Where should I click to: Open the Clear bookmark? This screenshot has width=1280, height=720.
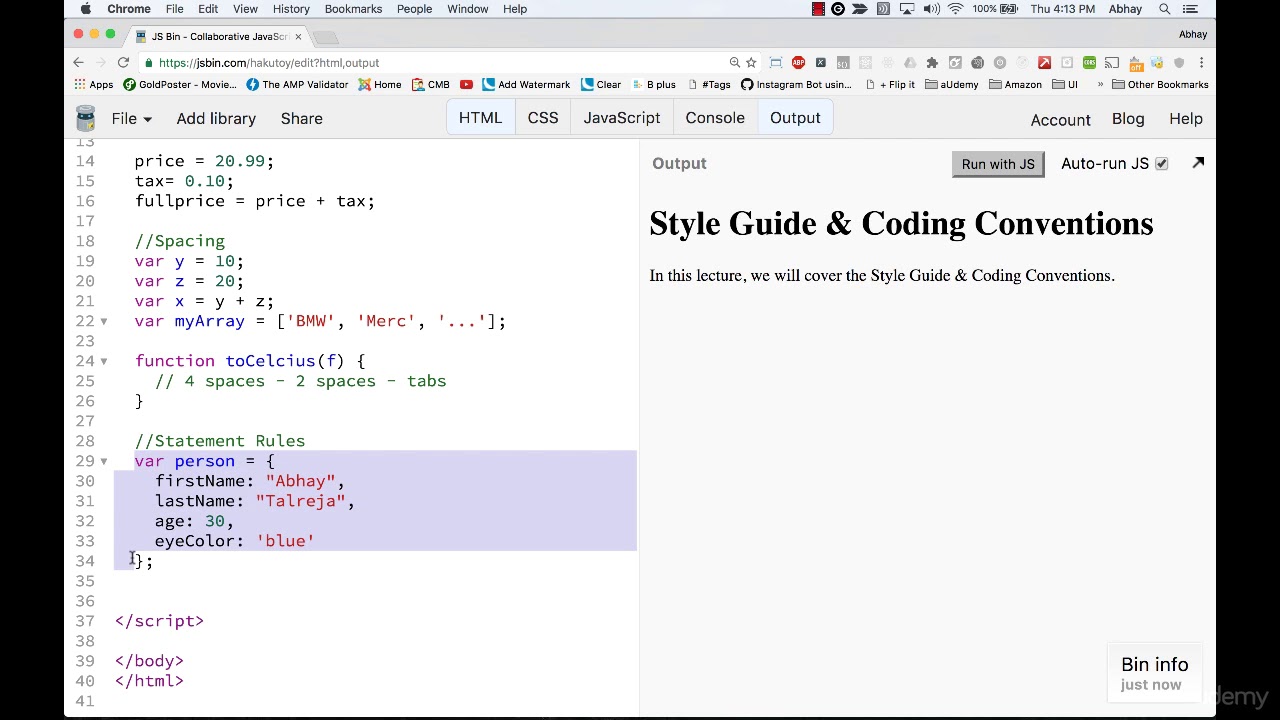point(601,85)
